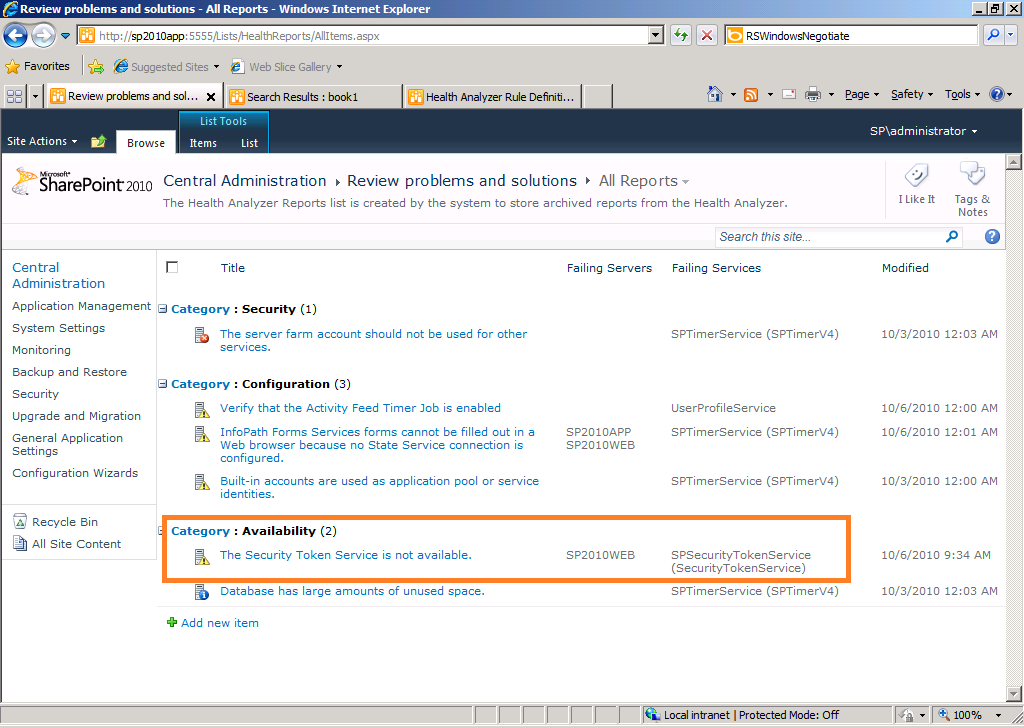This screenshot has height=728, width=1024.
Task: Open the Suggested Sites dropdown
Action: (x=216, y=67)
